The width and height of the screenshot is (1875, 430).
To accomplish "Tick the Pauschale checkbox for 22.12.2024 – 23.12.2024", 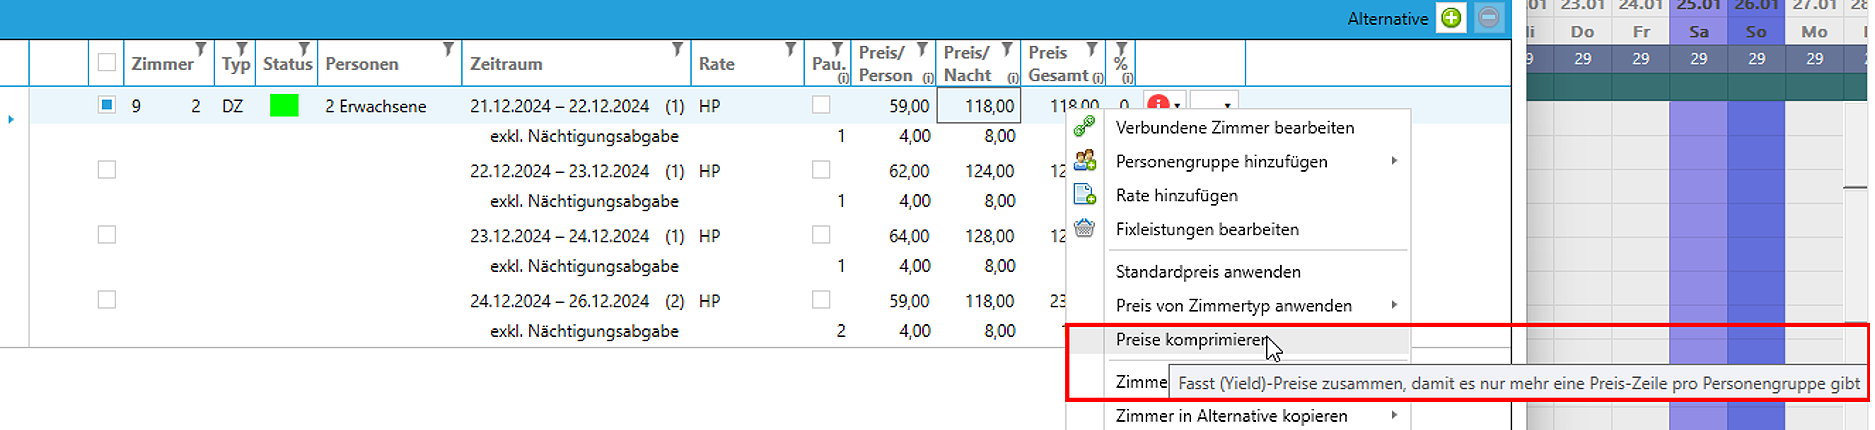I will [821, 170].
